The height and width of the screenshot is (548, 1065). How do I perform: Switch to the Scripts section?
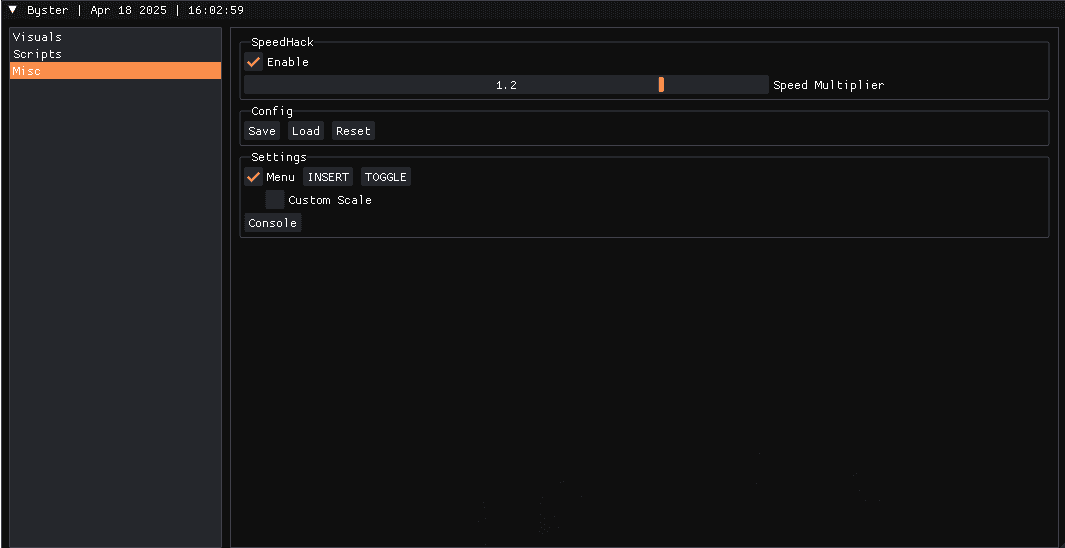[x=37, y=54]
